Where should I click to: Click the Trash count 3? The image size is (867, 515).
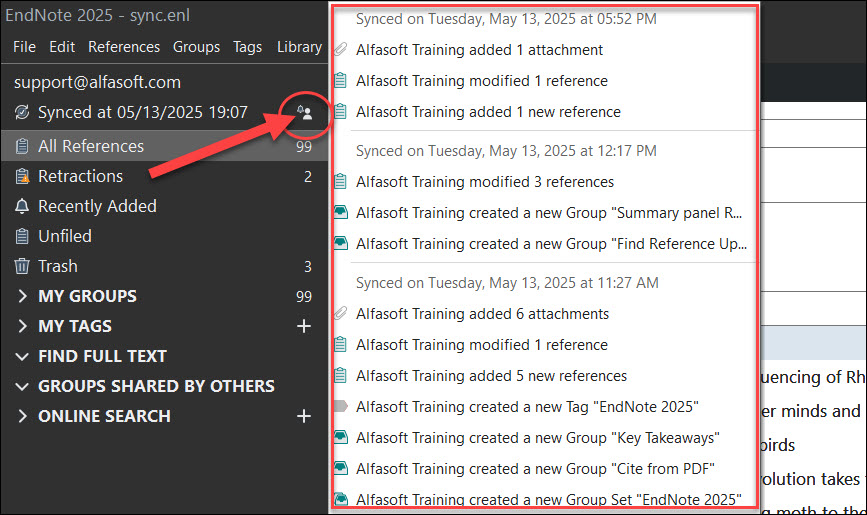(x=308, y=267)
